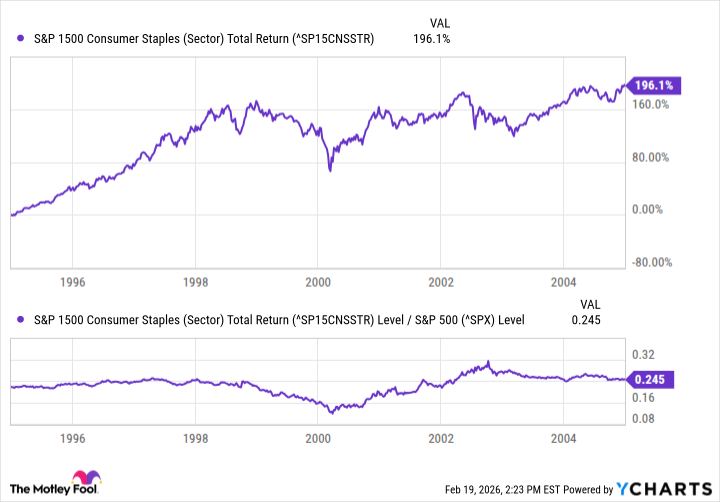Click the 2004 label on the upper chart x-axis
The width and height of the screenshot is (720, 502).
click(x=563, y=283)
